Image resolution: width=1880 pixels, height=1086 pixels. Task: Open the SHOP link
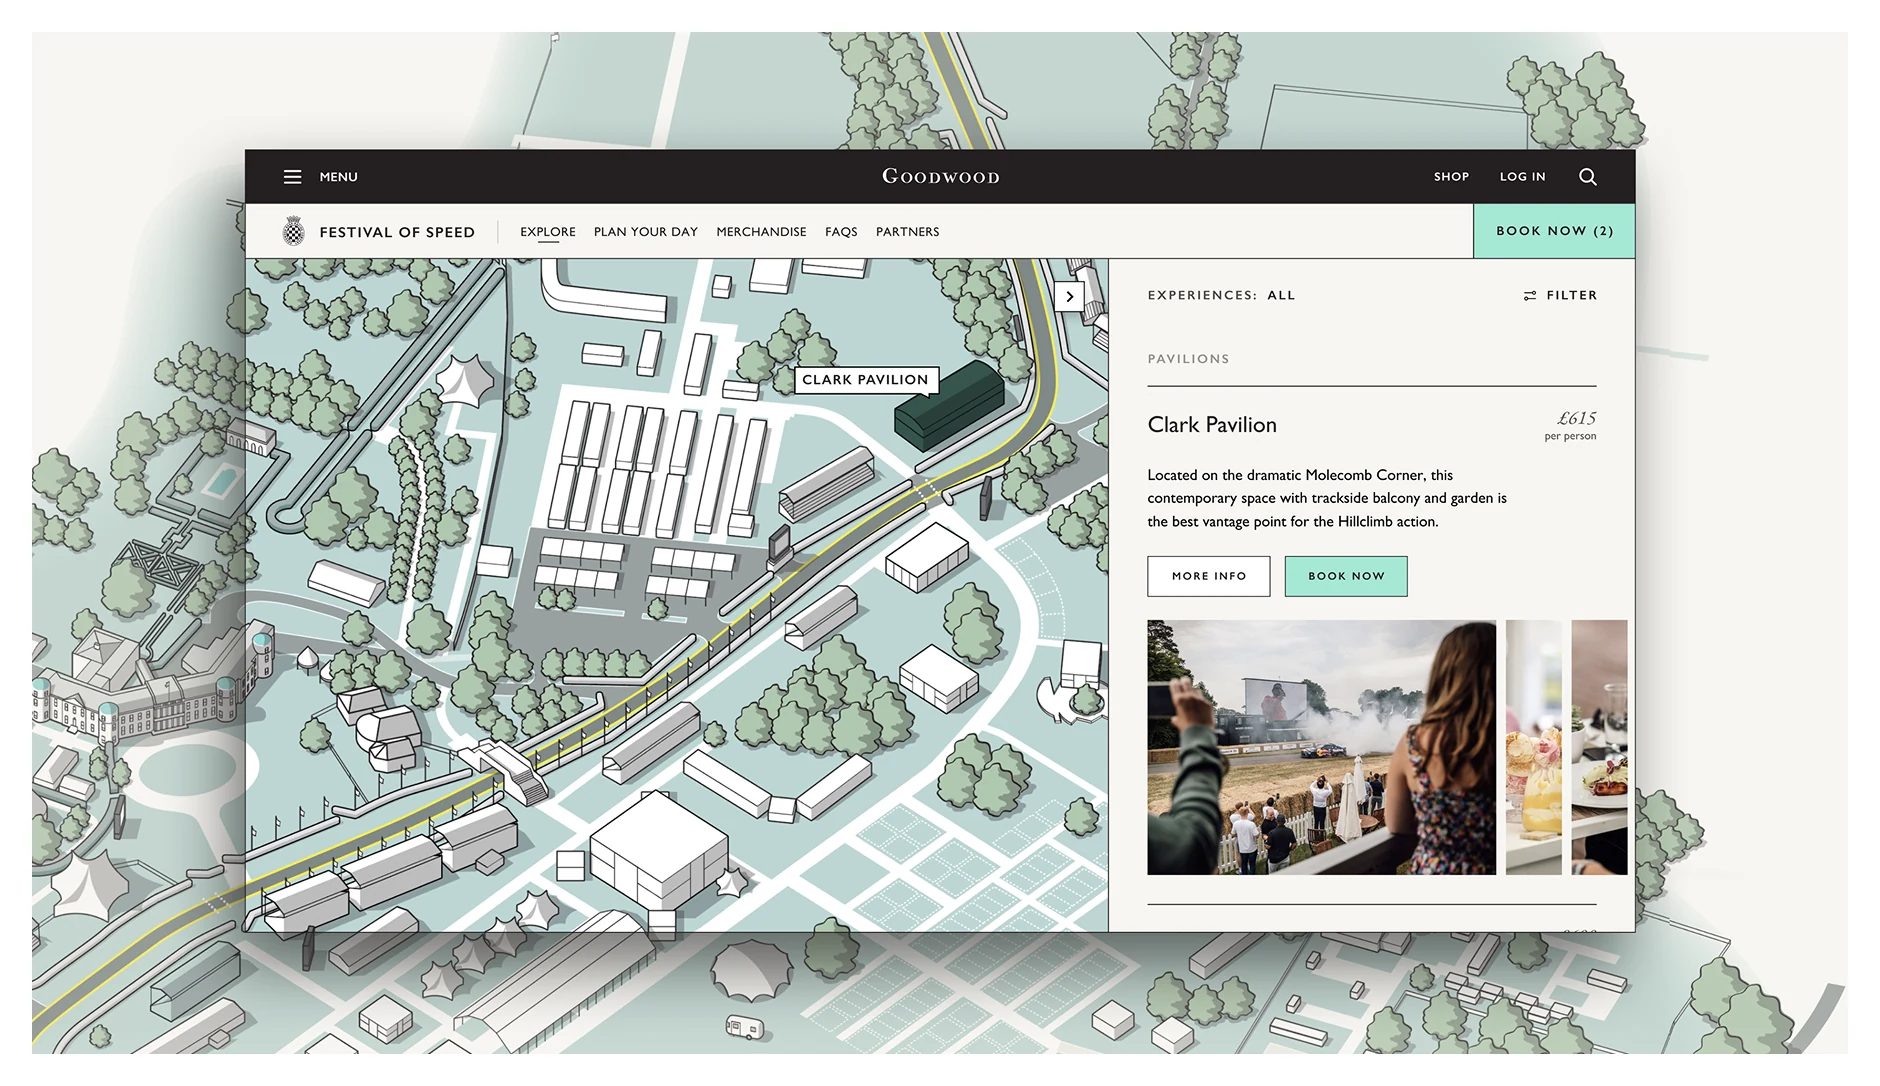pyautogui.click(x=1451, y=177)
